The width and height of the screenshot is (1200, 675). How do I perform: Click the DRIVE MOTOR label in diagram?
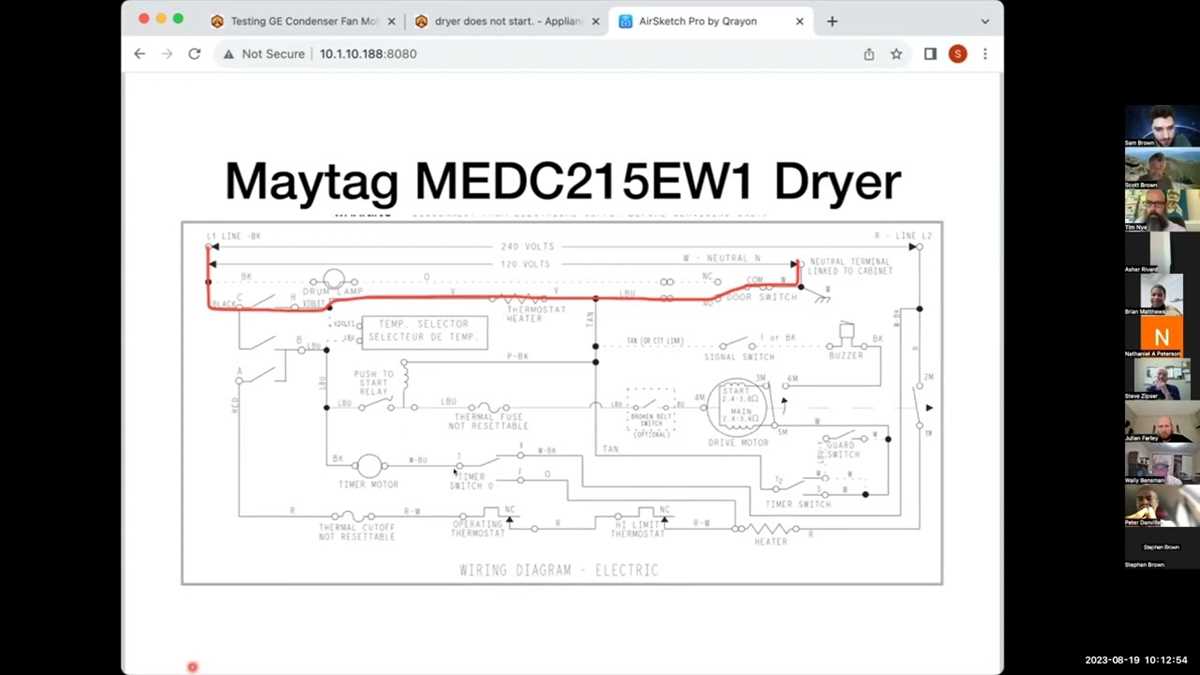coord(737,442)
